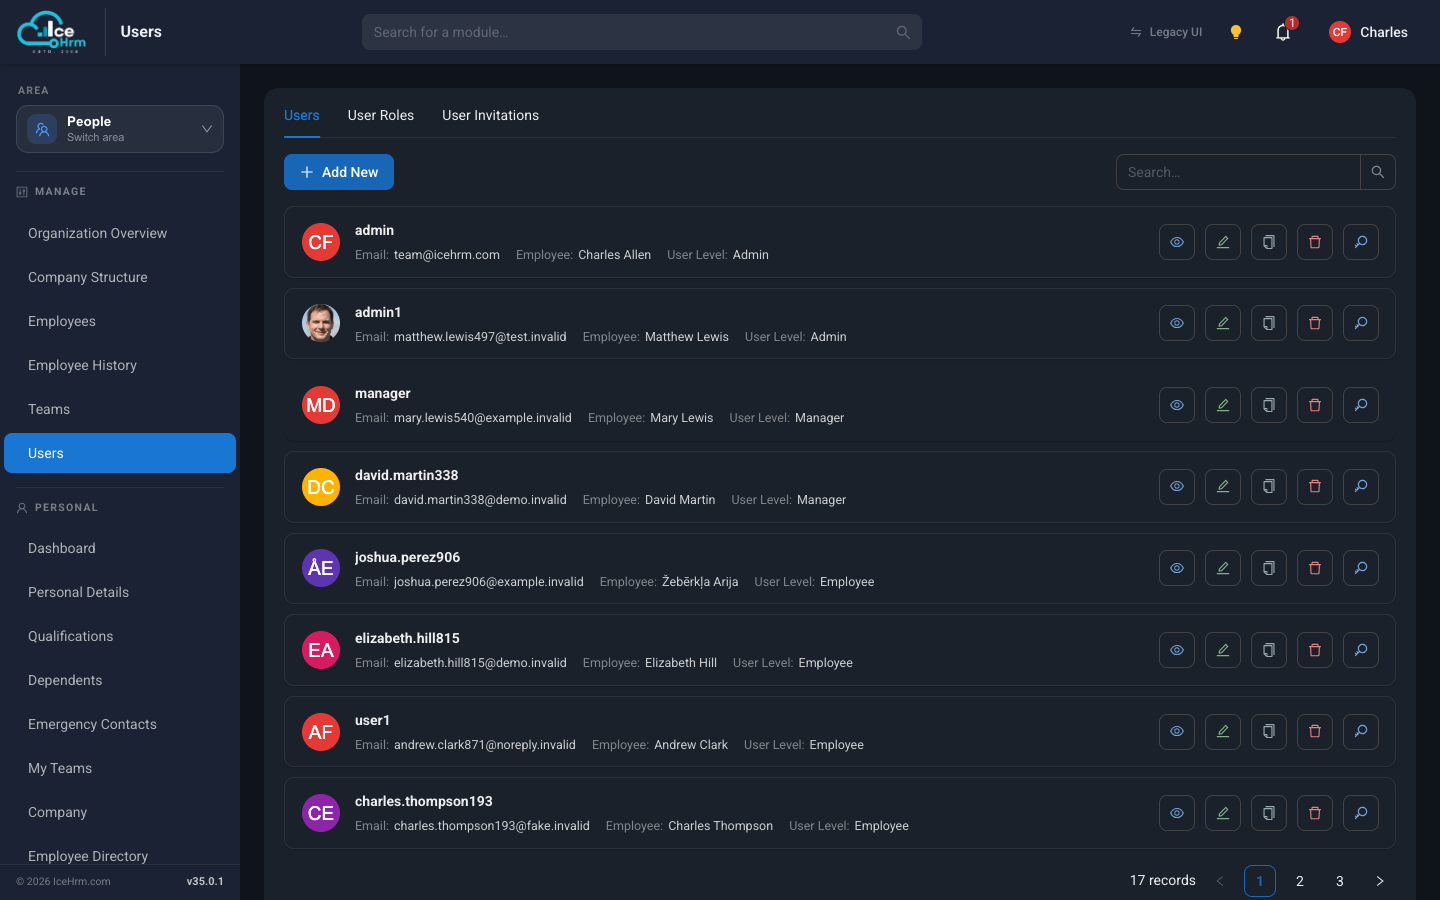
Task: Delete the charles.thompson193 user
Action: pyautogui.click(x=1315, y=813)
